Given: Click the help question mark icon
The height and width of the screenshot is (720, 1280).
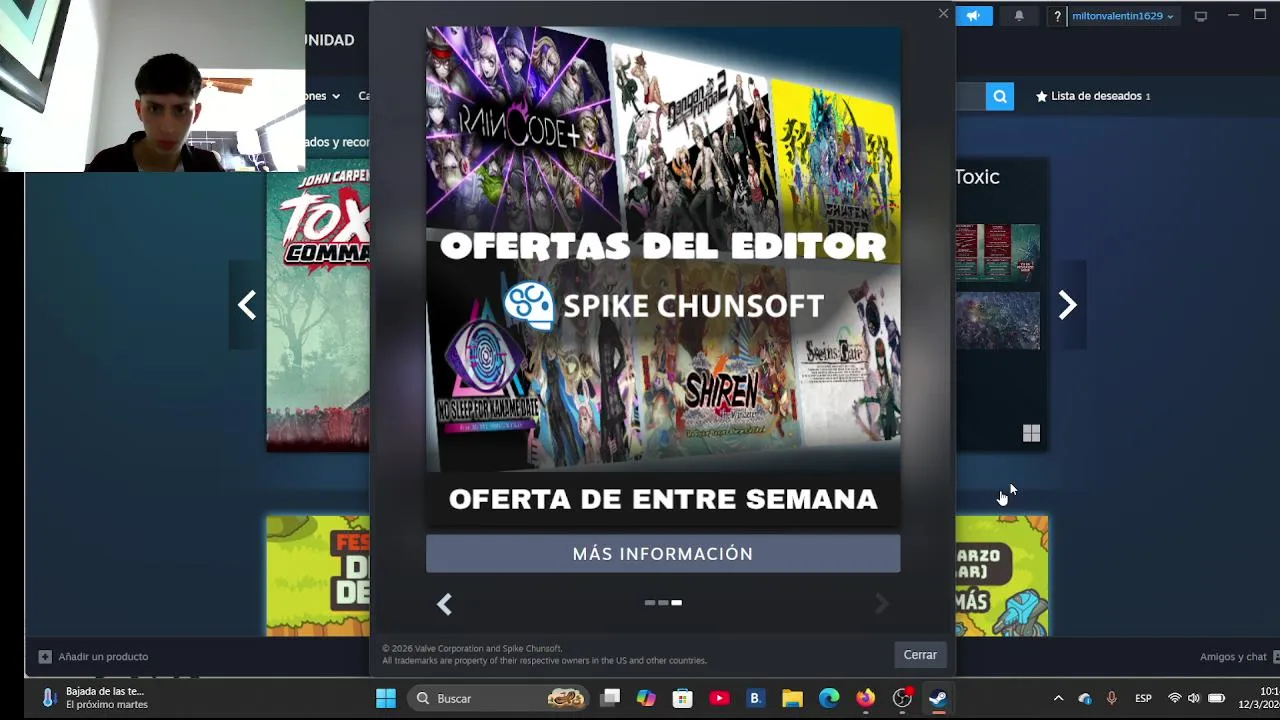Looking at the screenshot, I should pyautogui.click(x=1057, y=16).
